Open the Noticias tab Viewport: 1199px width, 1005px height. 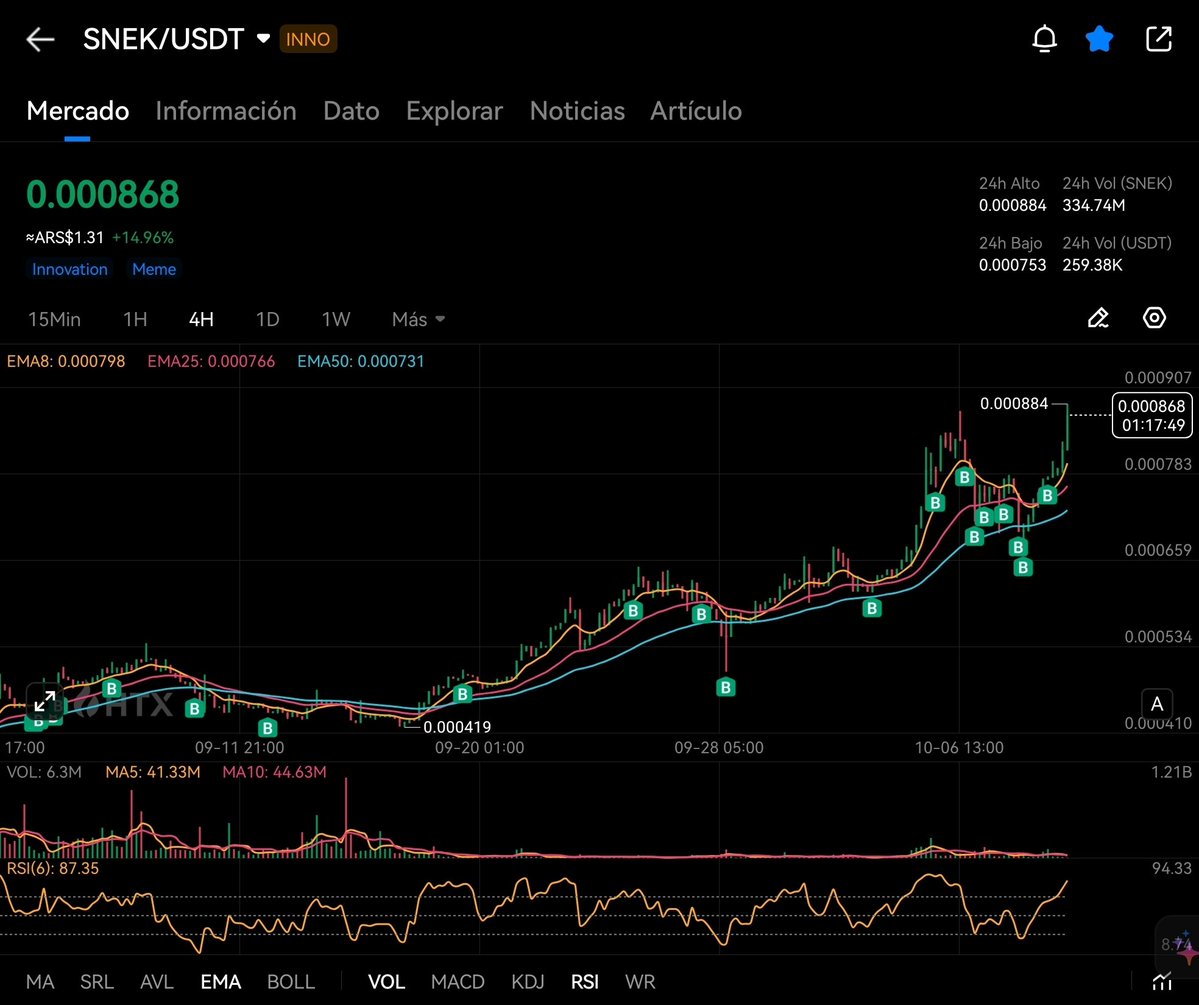point(577,111)
